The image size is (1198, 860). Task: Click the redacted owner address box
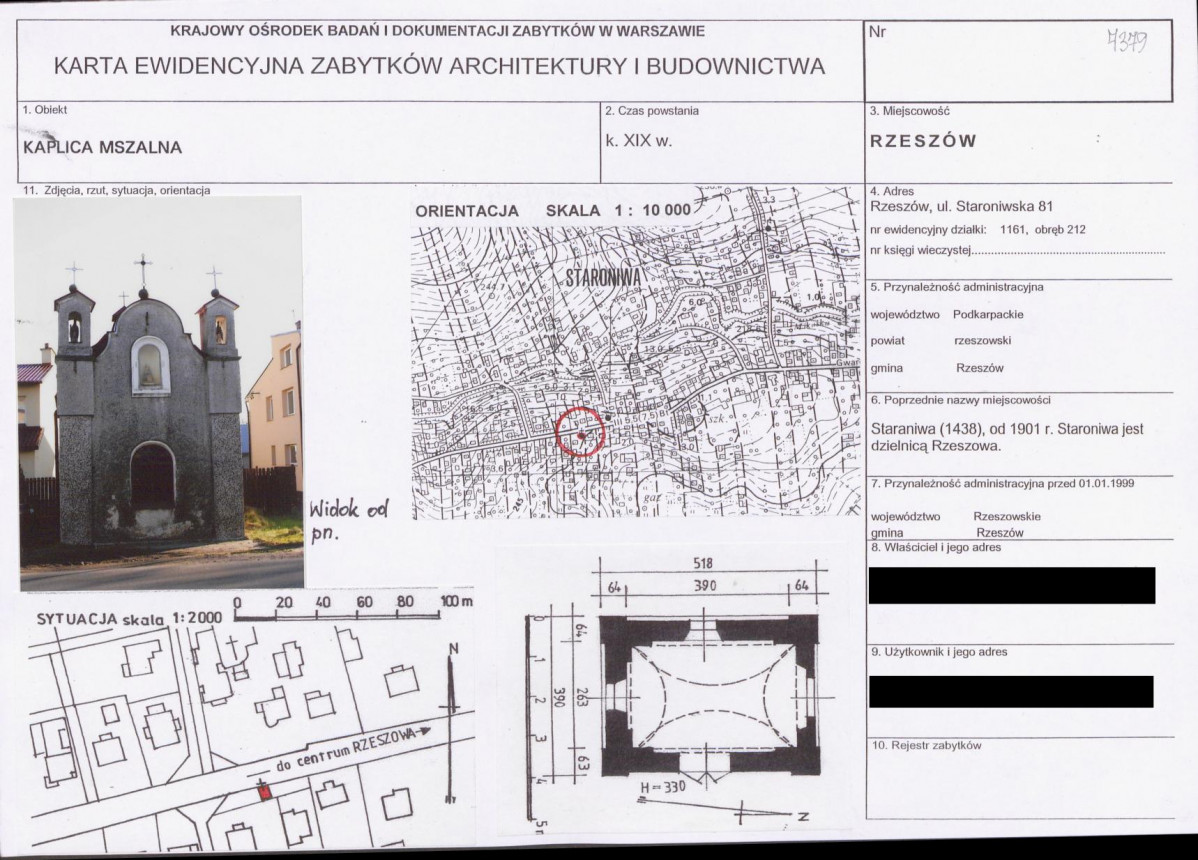1012,585
